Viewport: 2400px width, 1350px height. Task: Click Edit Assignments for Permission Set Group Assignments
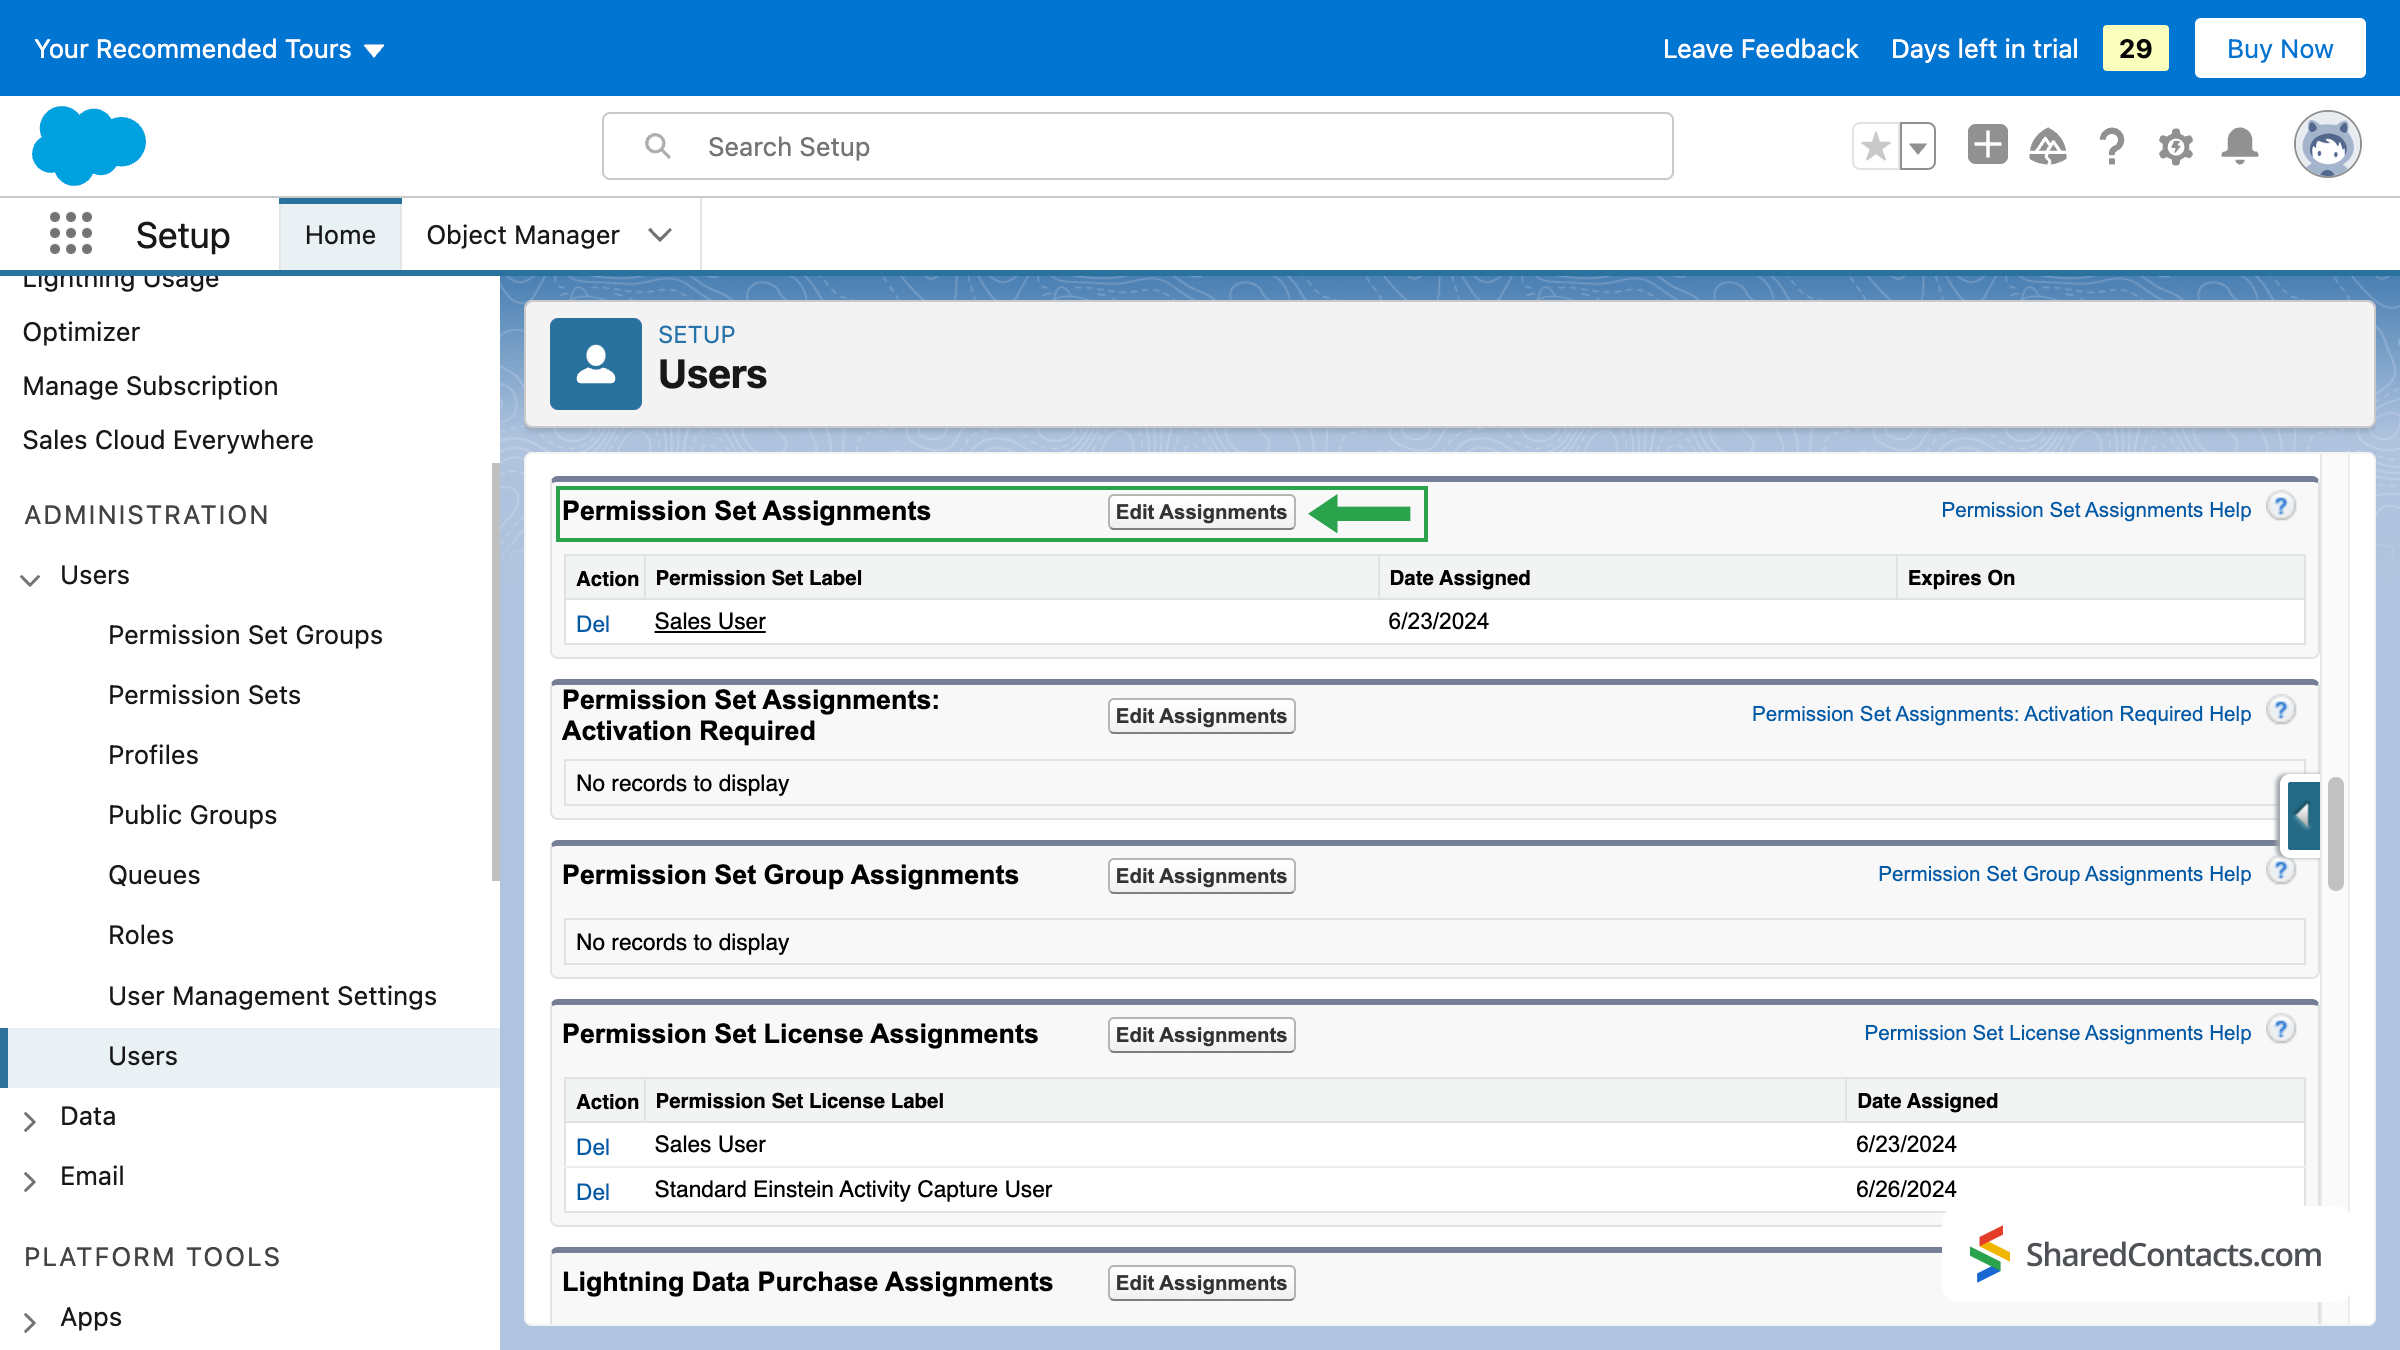click(1201, 876)
